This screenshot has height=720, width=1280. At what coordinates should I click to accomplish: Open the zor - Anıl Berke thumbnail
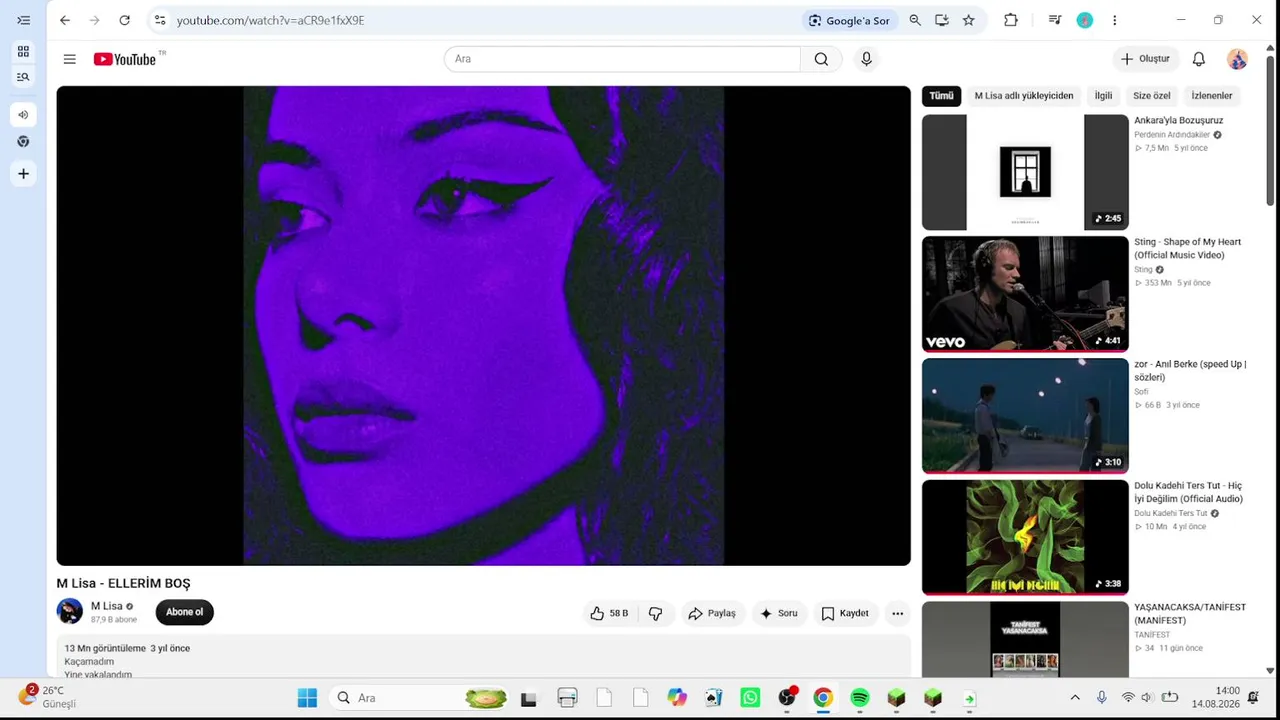(1025, 416)
